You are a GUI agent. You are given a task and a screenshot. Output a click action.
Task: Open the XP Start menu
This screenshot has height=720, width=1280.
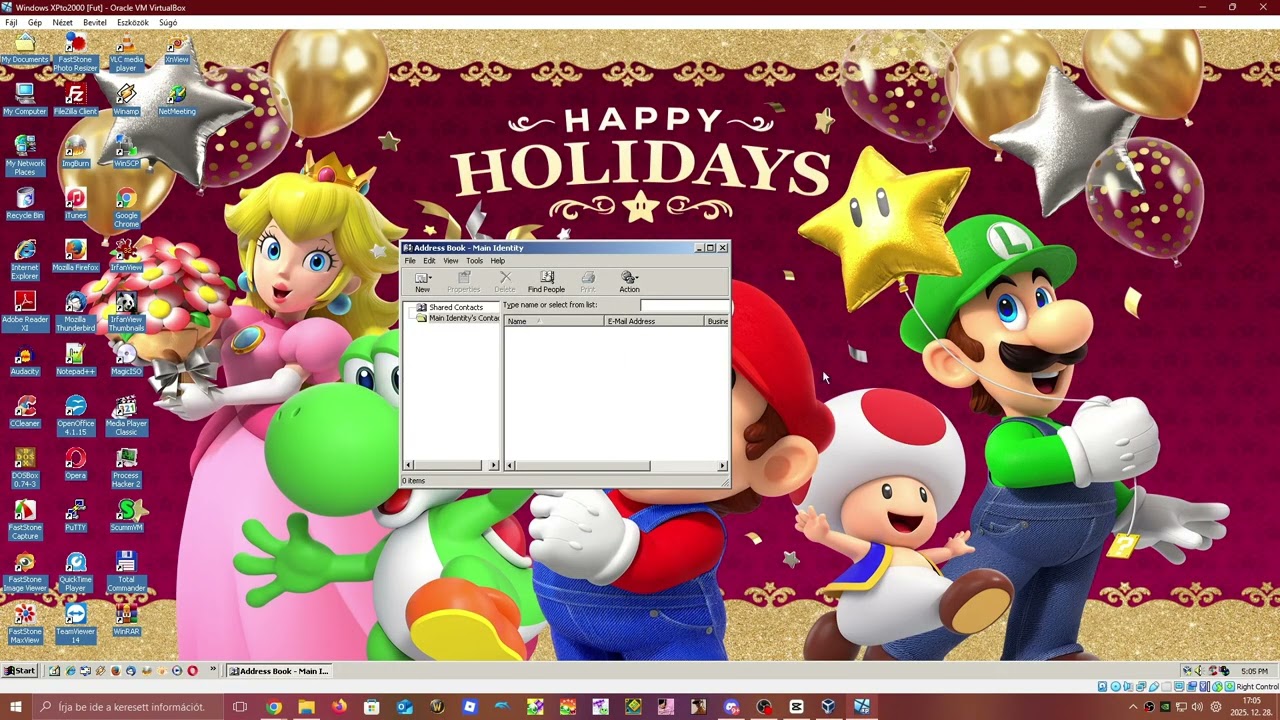[x=19, y=671]
